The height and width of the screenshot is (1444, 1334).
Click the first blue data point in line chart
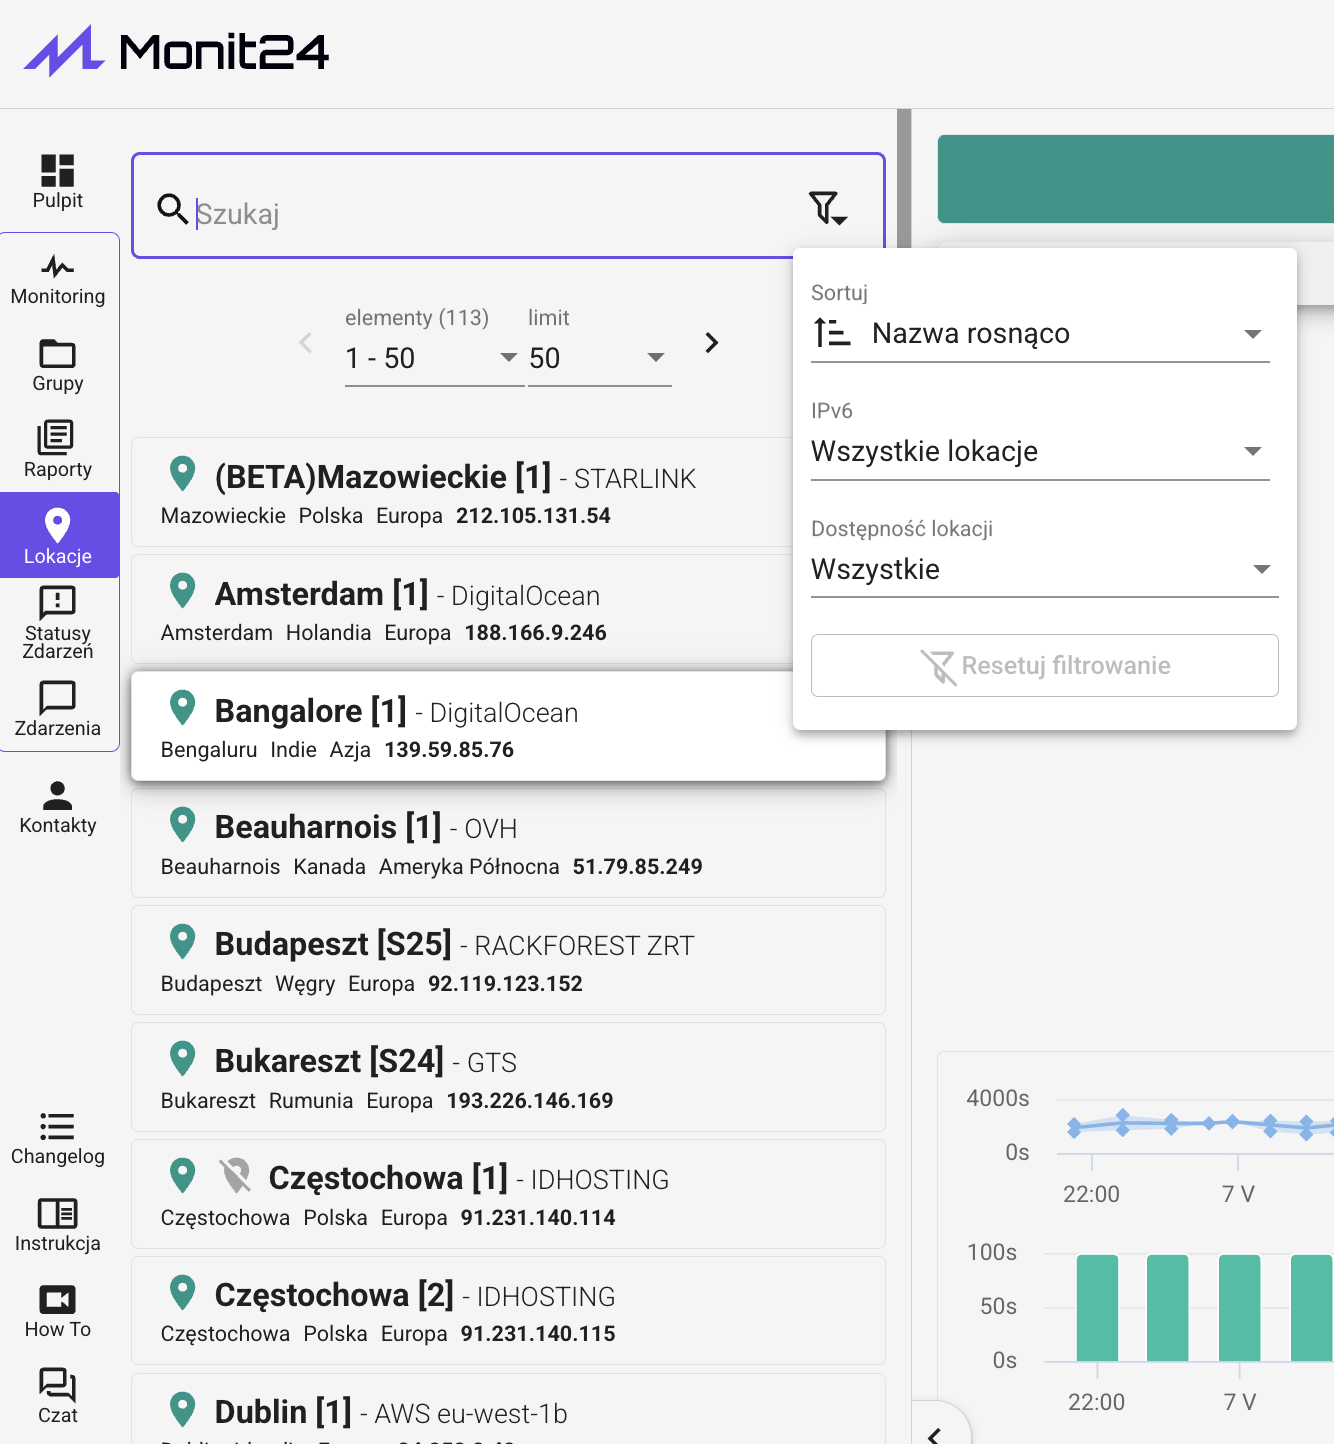coord(1075,1128)
